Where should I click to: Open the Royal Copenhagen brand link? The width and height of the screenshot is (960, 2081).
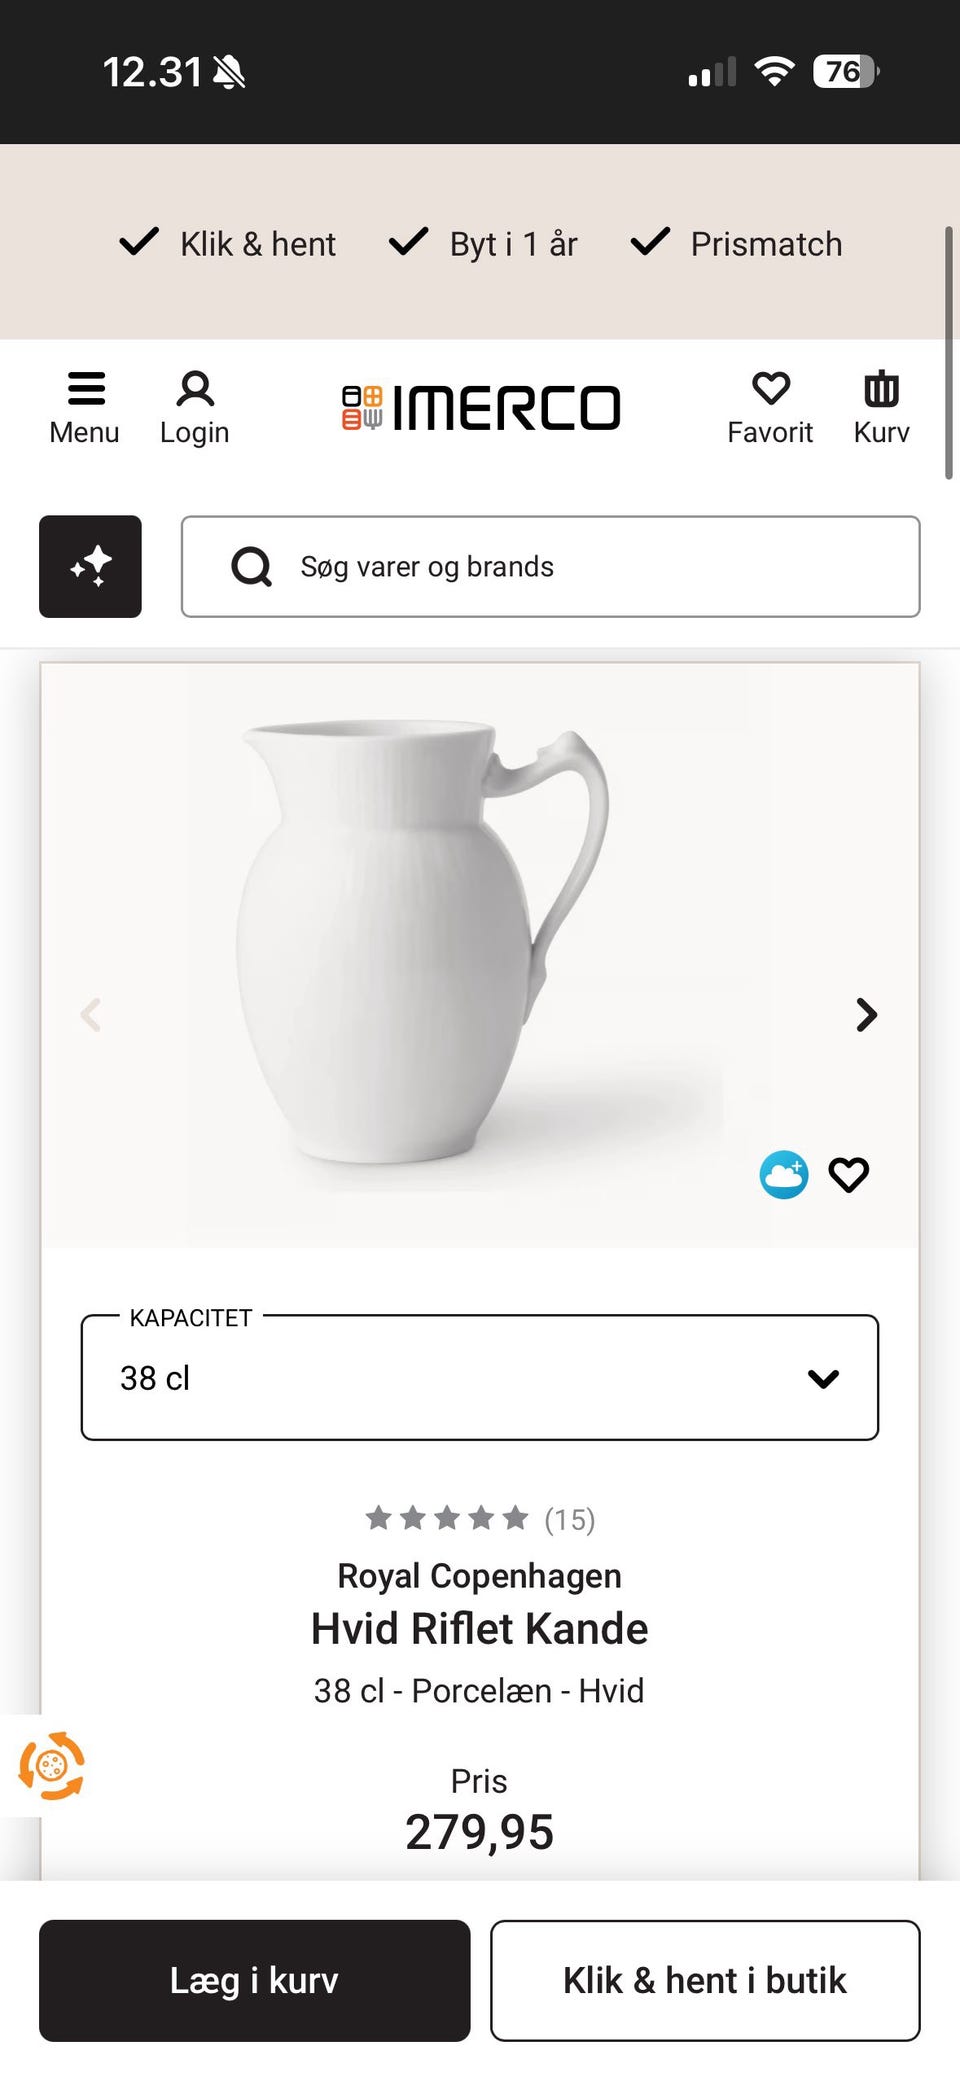pyautogui.click(x=479, y=1576)
